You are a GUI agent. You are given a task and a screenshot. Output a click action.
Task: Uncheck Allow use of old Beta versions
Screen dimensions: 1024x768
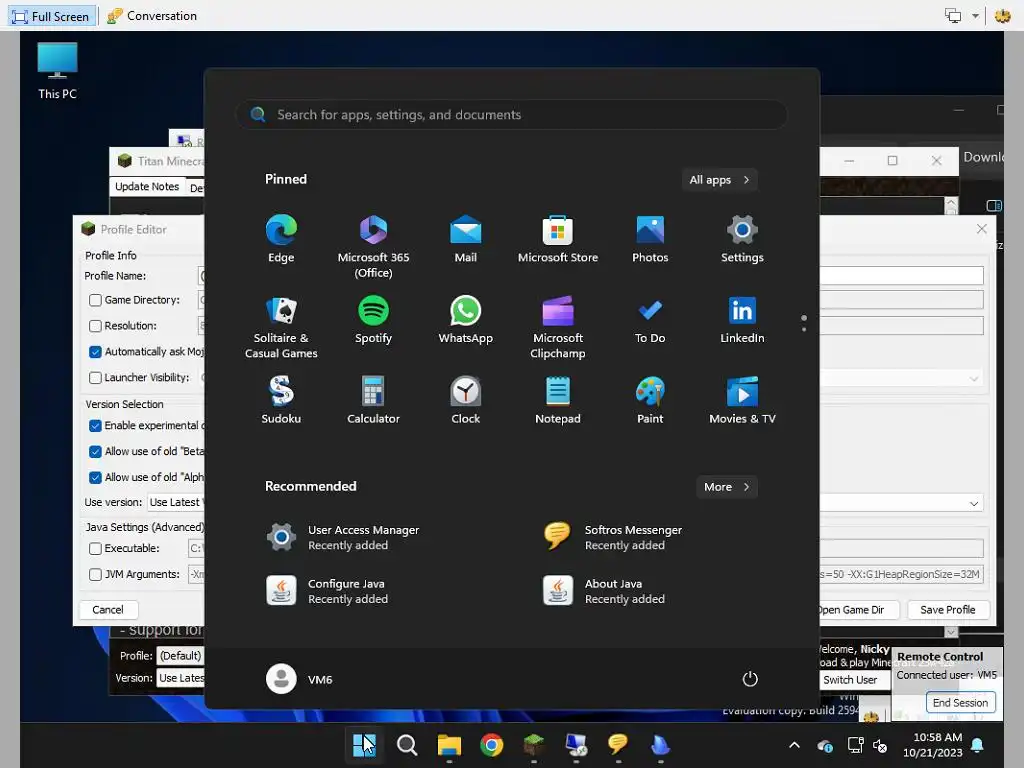[x=95, y=451]
